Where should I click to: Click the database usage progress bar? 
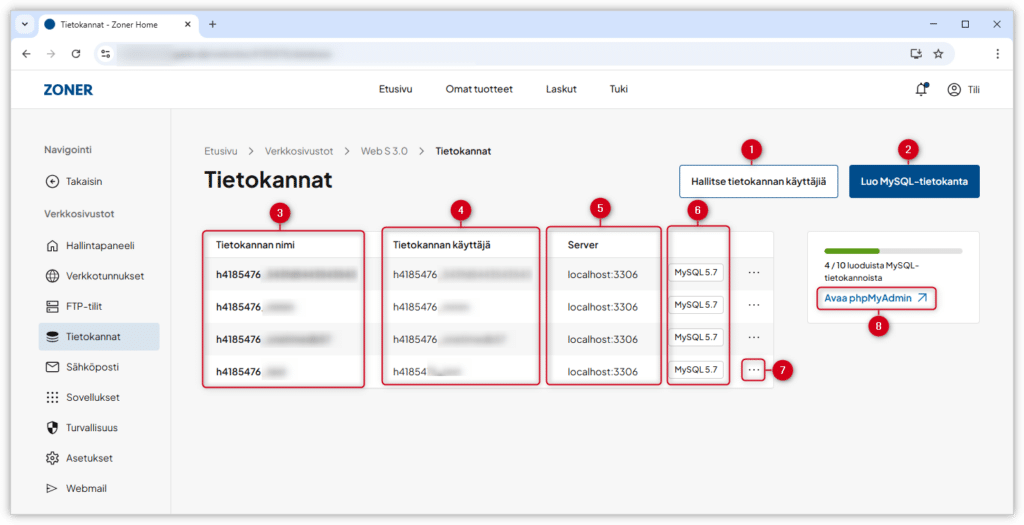[892, 251]
